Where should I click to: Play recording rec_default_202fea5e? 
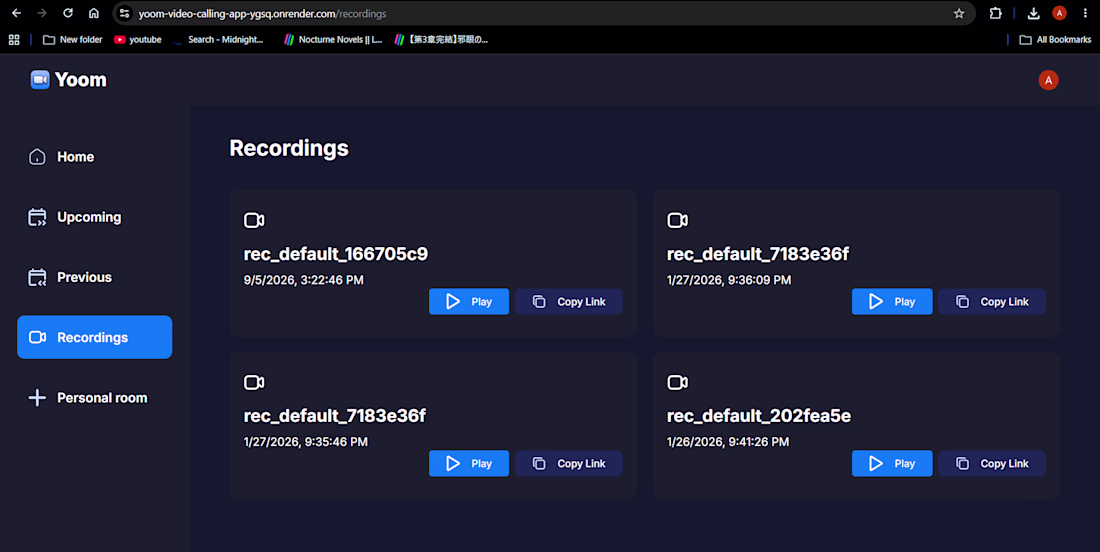click(892, 464)
